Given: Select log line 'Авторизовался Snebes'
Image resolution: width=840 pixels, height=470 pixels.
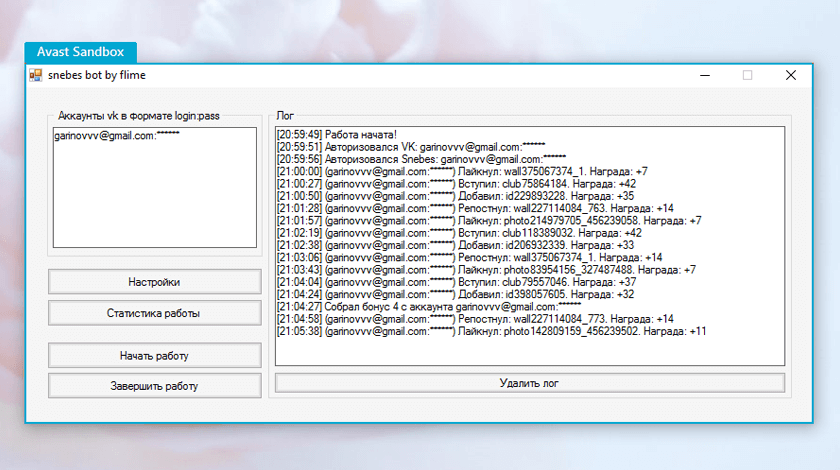Looking at the screenshot, I should tap(421, 159).
